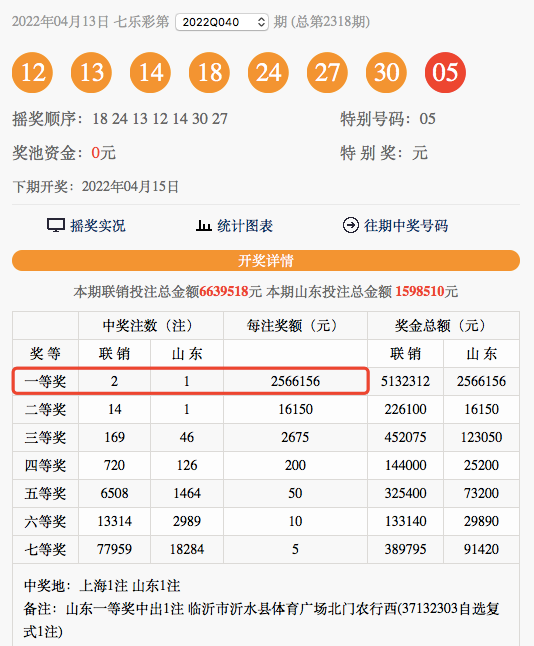Open the 统计图表 link

pos(245,225)
